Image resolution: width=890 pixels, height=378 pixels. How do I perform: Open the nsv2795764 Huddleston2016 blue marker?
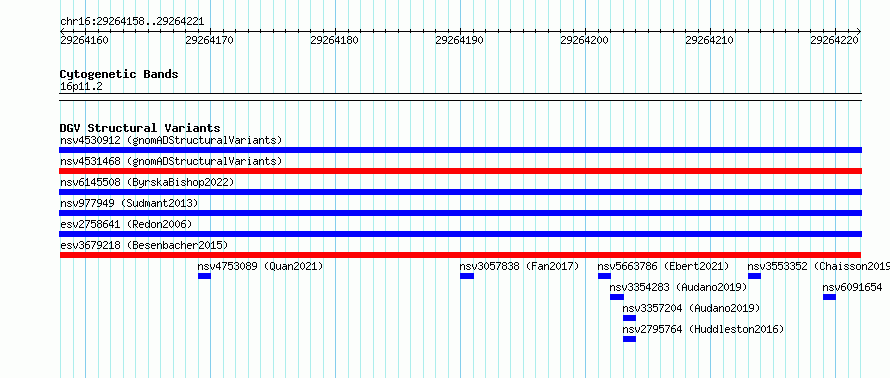629,339
